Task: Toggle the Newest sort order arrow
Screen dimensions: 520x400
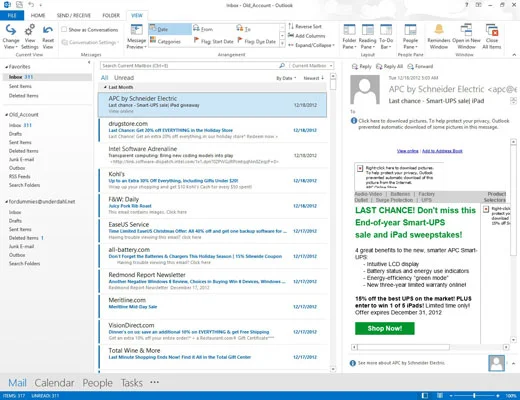Action: point(314,78)
